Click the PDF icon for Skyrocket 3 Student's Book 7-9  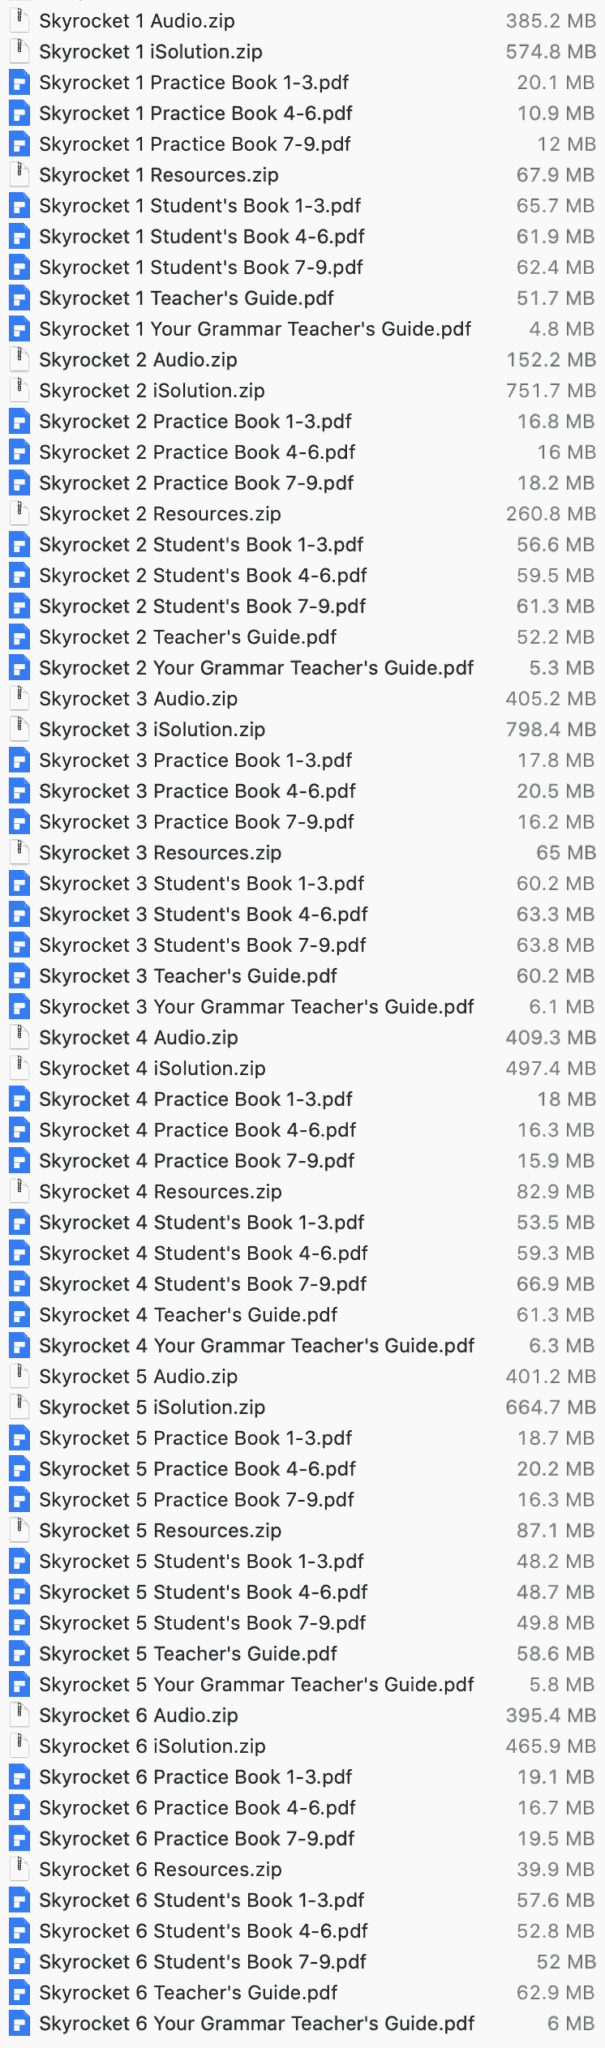(x=19, y=945)
